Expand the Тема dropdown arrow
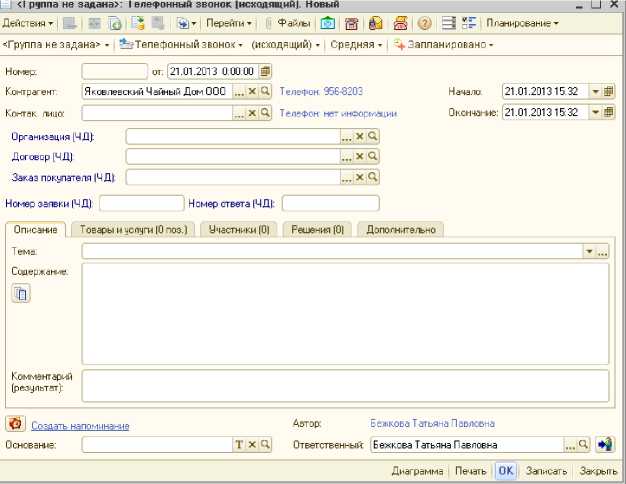Image resolution: width=626 pixels, height=484 pixels. (588, 252)
